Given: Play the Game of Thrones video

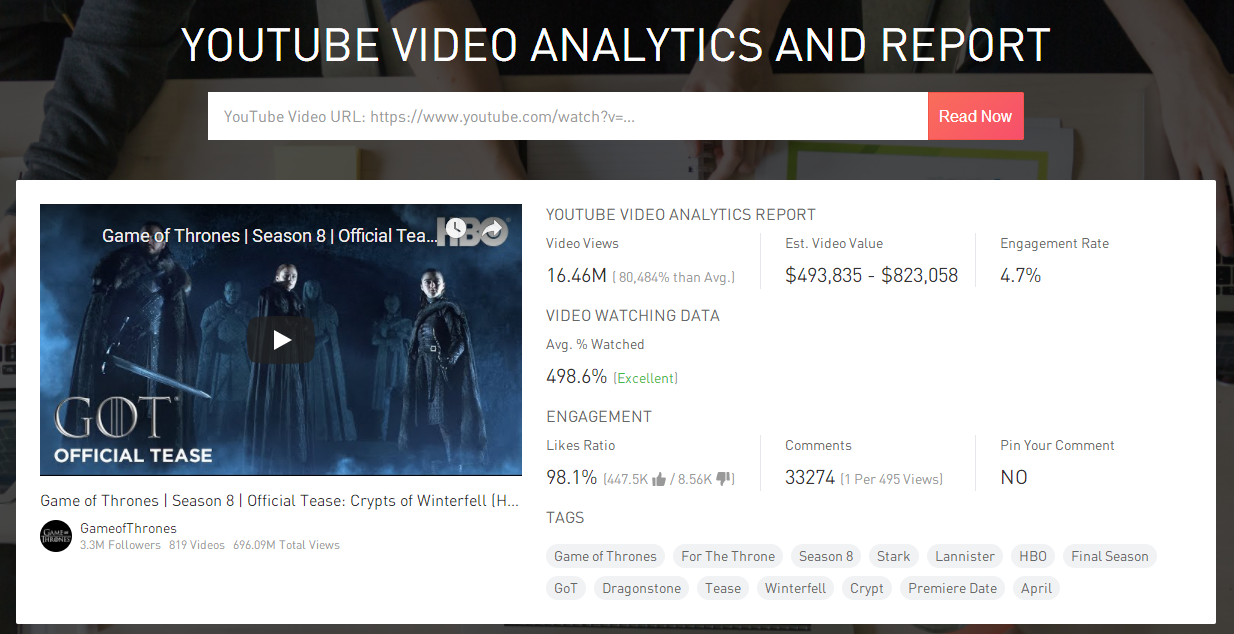Looking at the screenshot, I should tap(281, 340).
